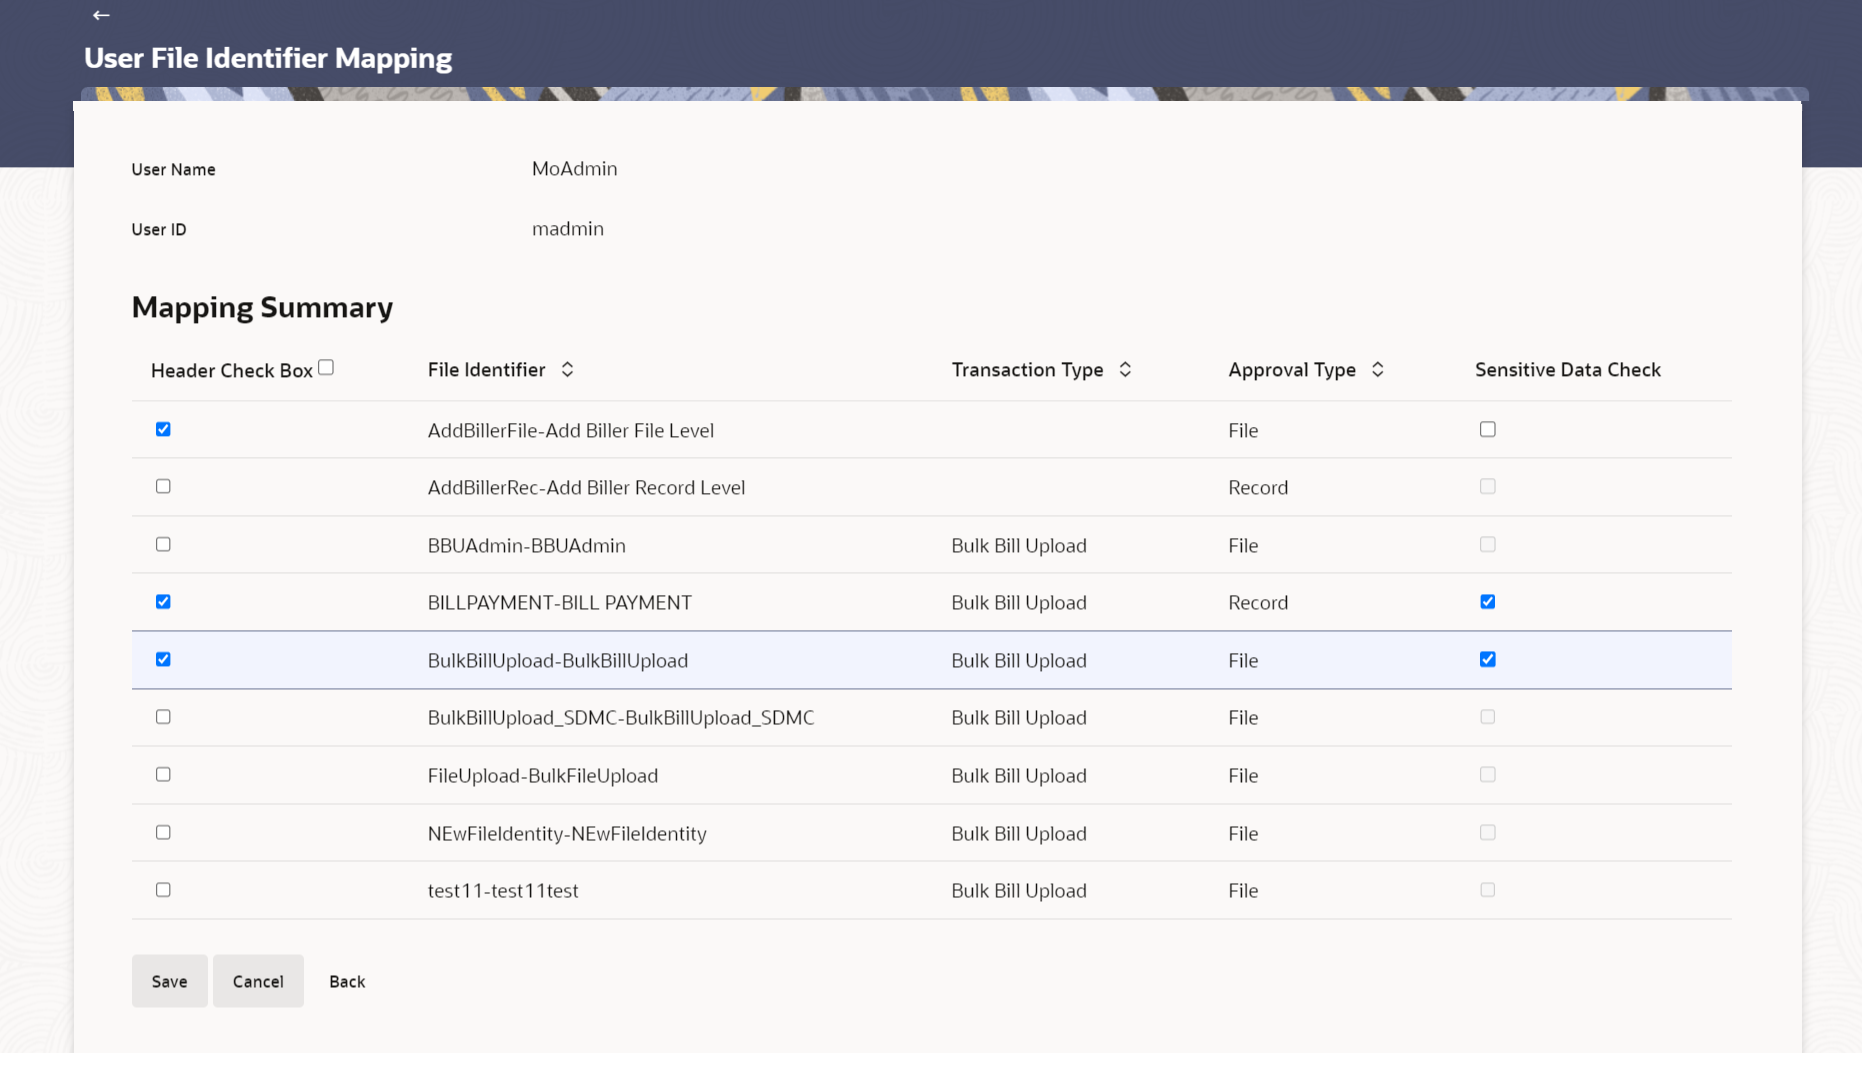This screenshot has height=1067, width=1862.
Task: Click the BulkBillUpload-BulkBillUpload file identifier text
Action: [558, 660]
